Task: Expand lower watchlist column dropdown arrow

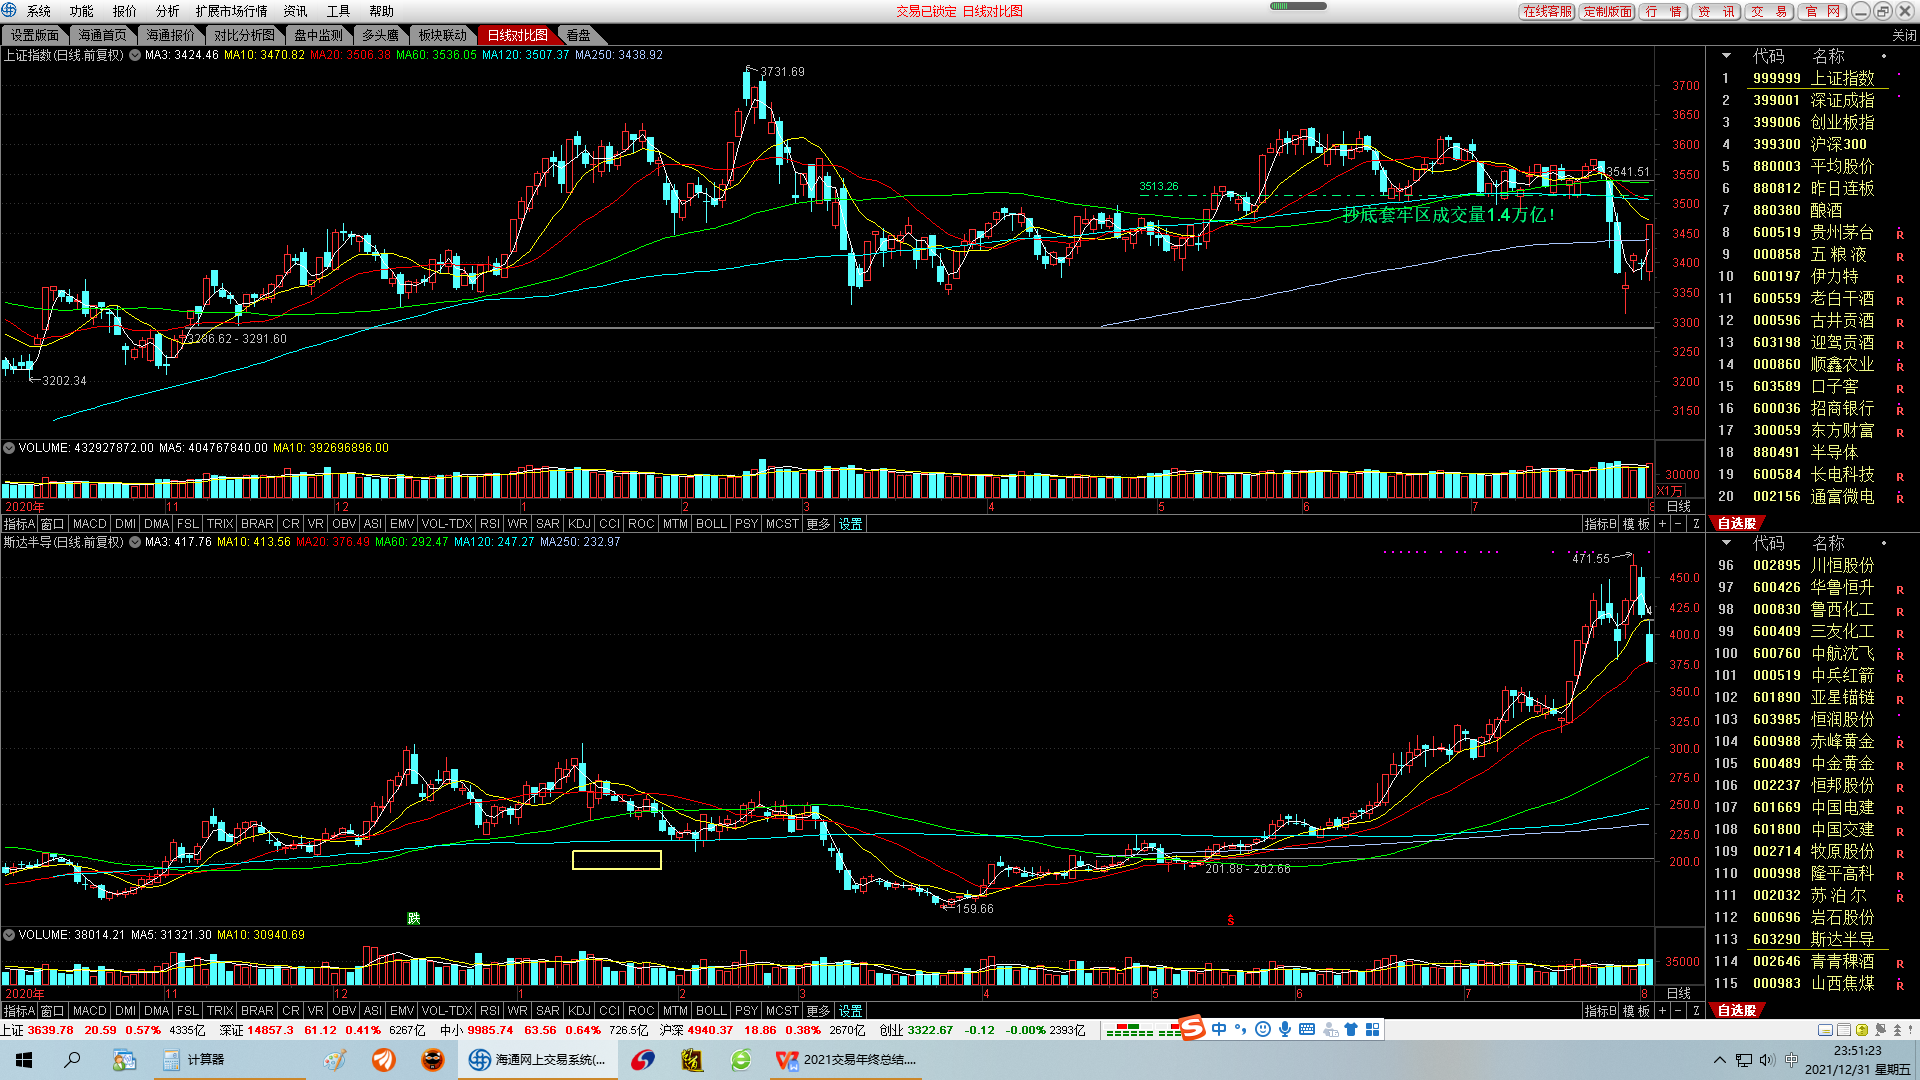Action: click(1726, 543)
